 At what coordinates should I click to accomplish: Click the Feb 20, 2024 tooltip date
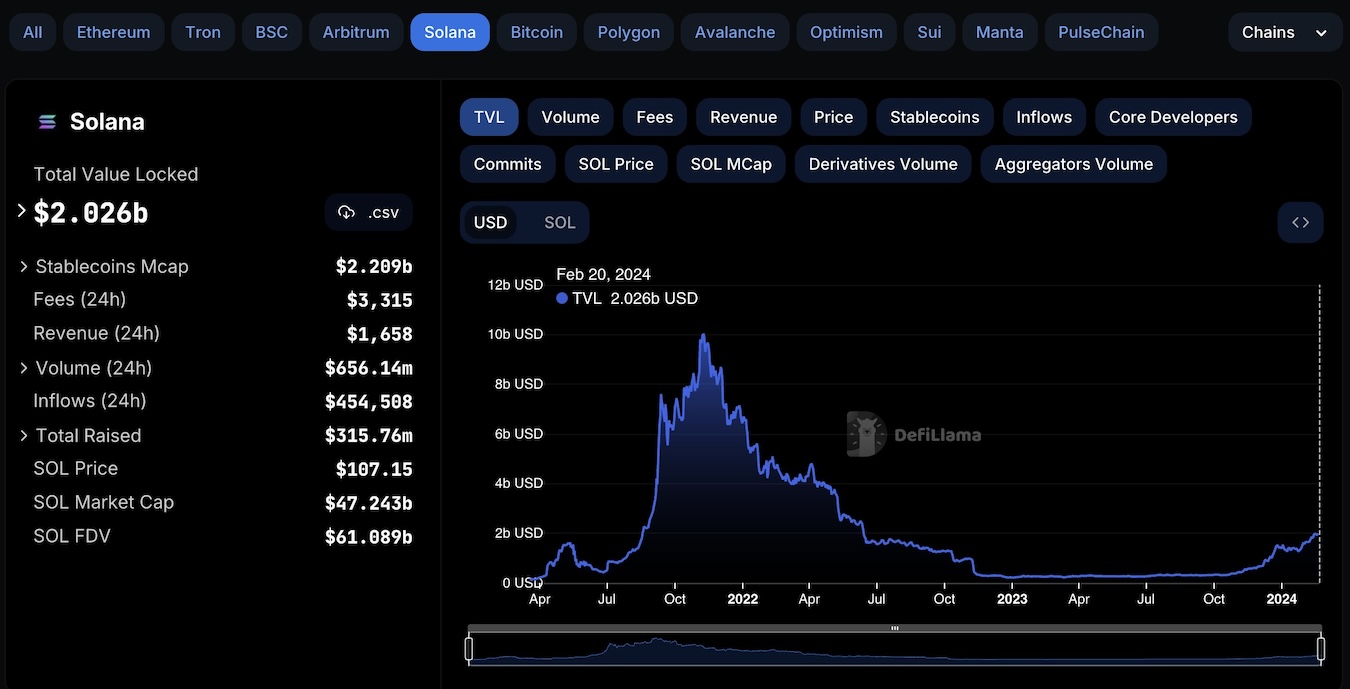[603, 274]
